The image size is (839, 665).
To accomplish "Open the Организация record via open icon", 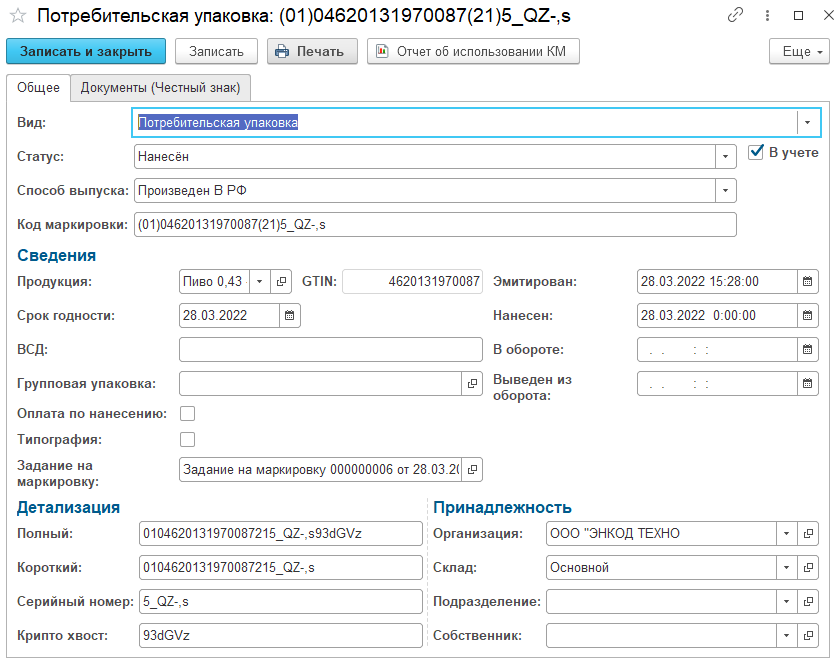I will coord(808,534).
